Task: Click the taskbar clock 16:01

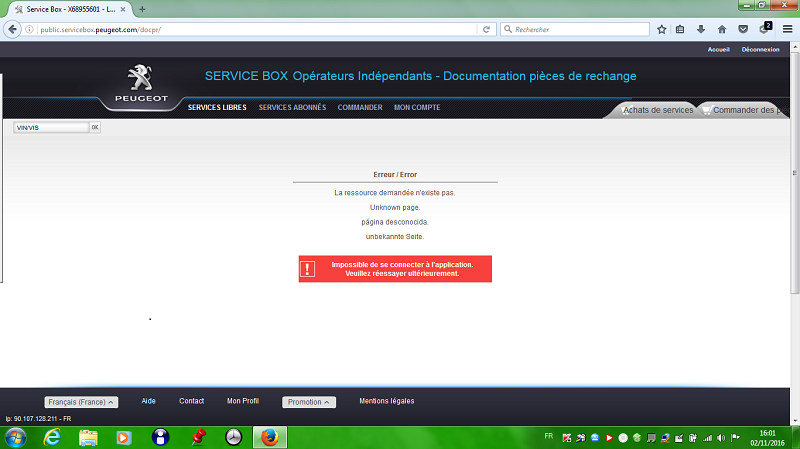Action: coord(767,433)
